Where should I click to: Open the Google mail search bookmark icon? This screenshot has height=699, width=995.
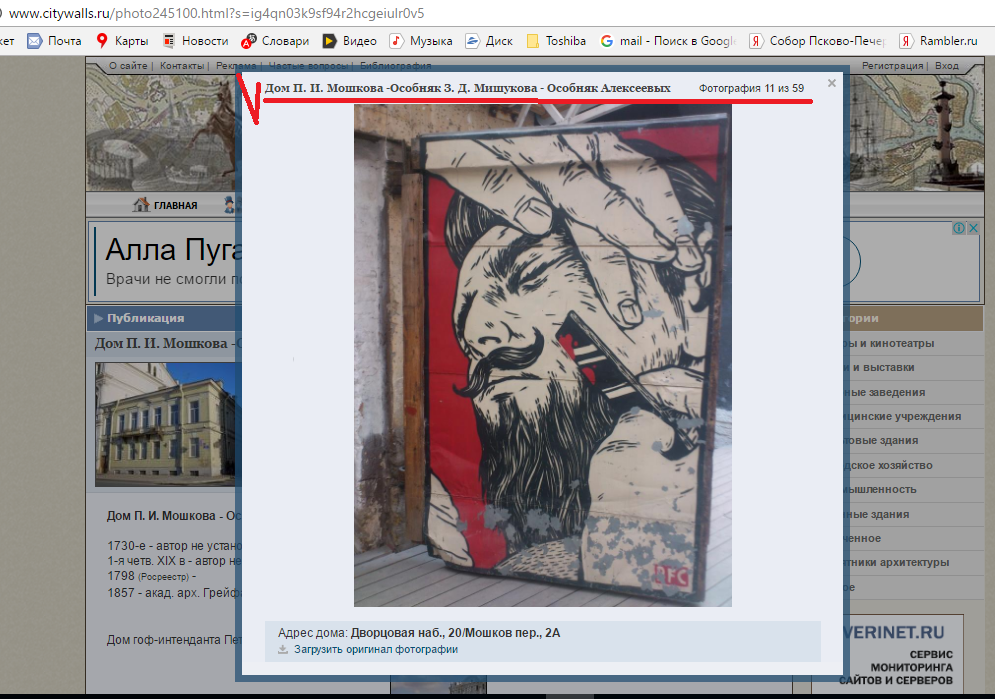point(607,41)
